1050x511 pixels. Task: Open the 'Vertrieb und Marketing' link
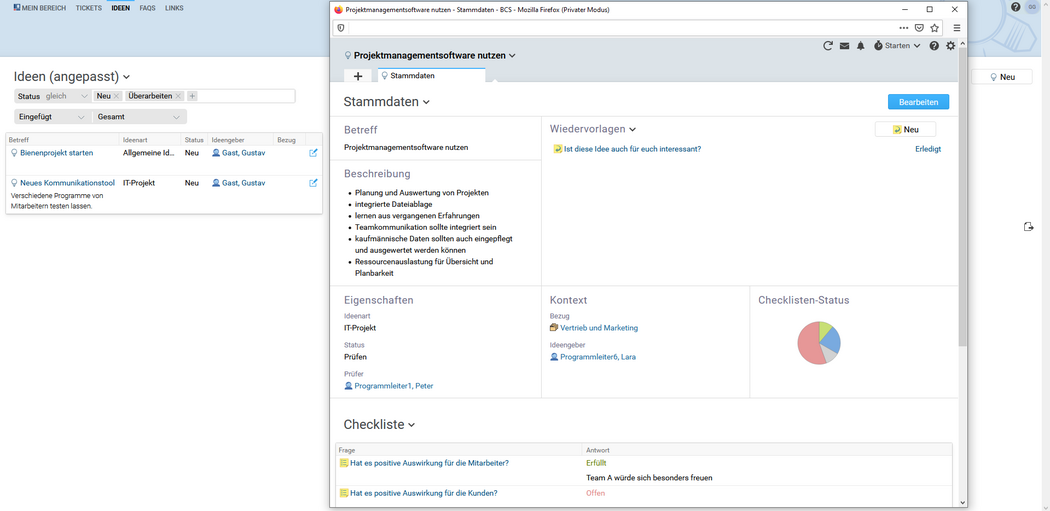click(x=598, y=328)
